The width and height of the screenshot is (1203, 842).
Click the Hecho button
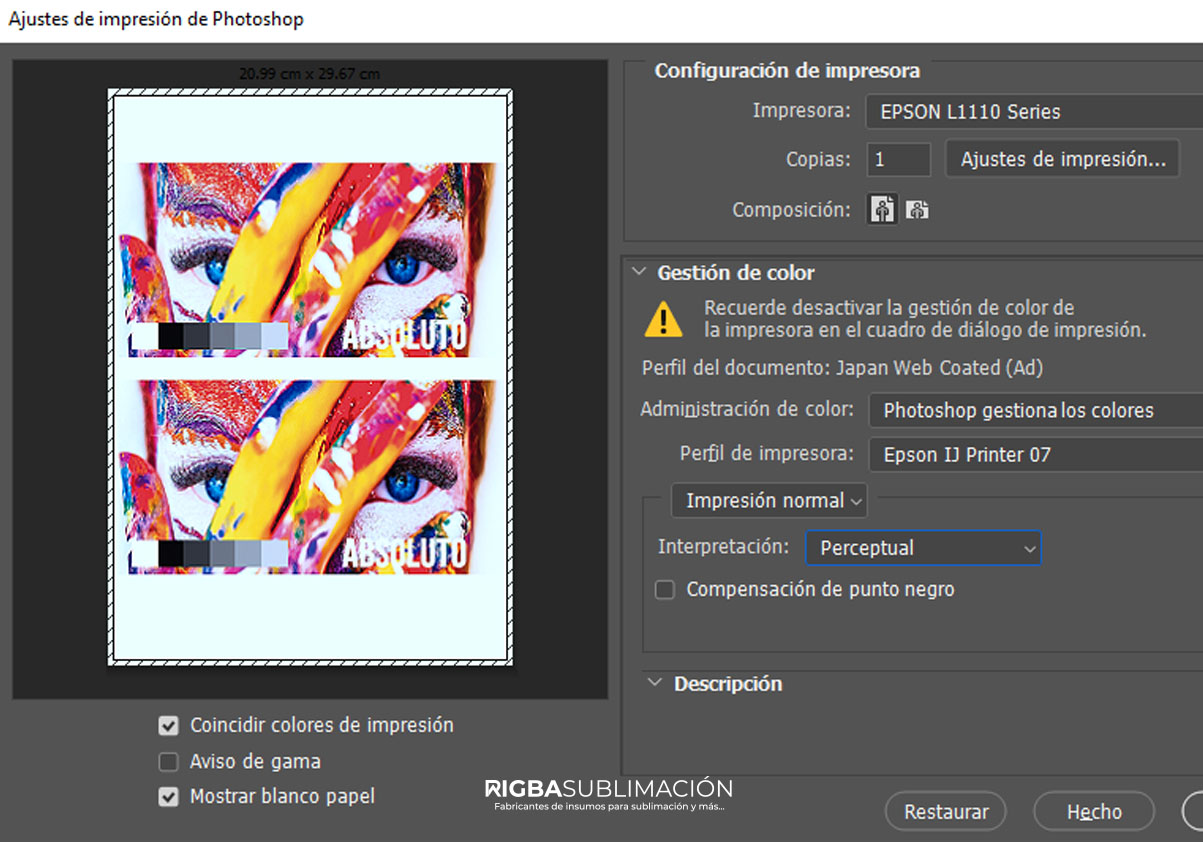click(1094, 812)
